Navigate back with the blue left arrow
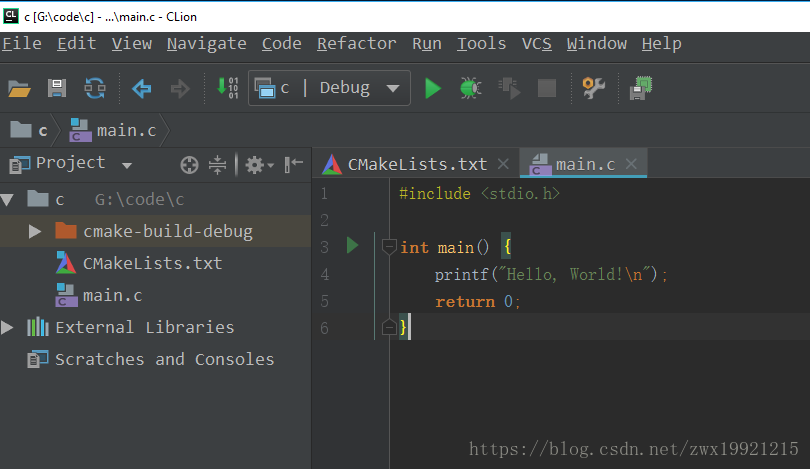This screenshot has height=469, width=810. pos(141,89)
